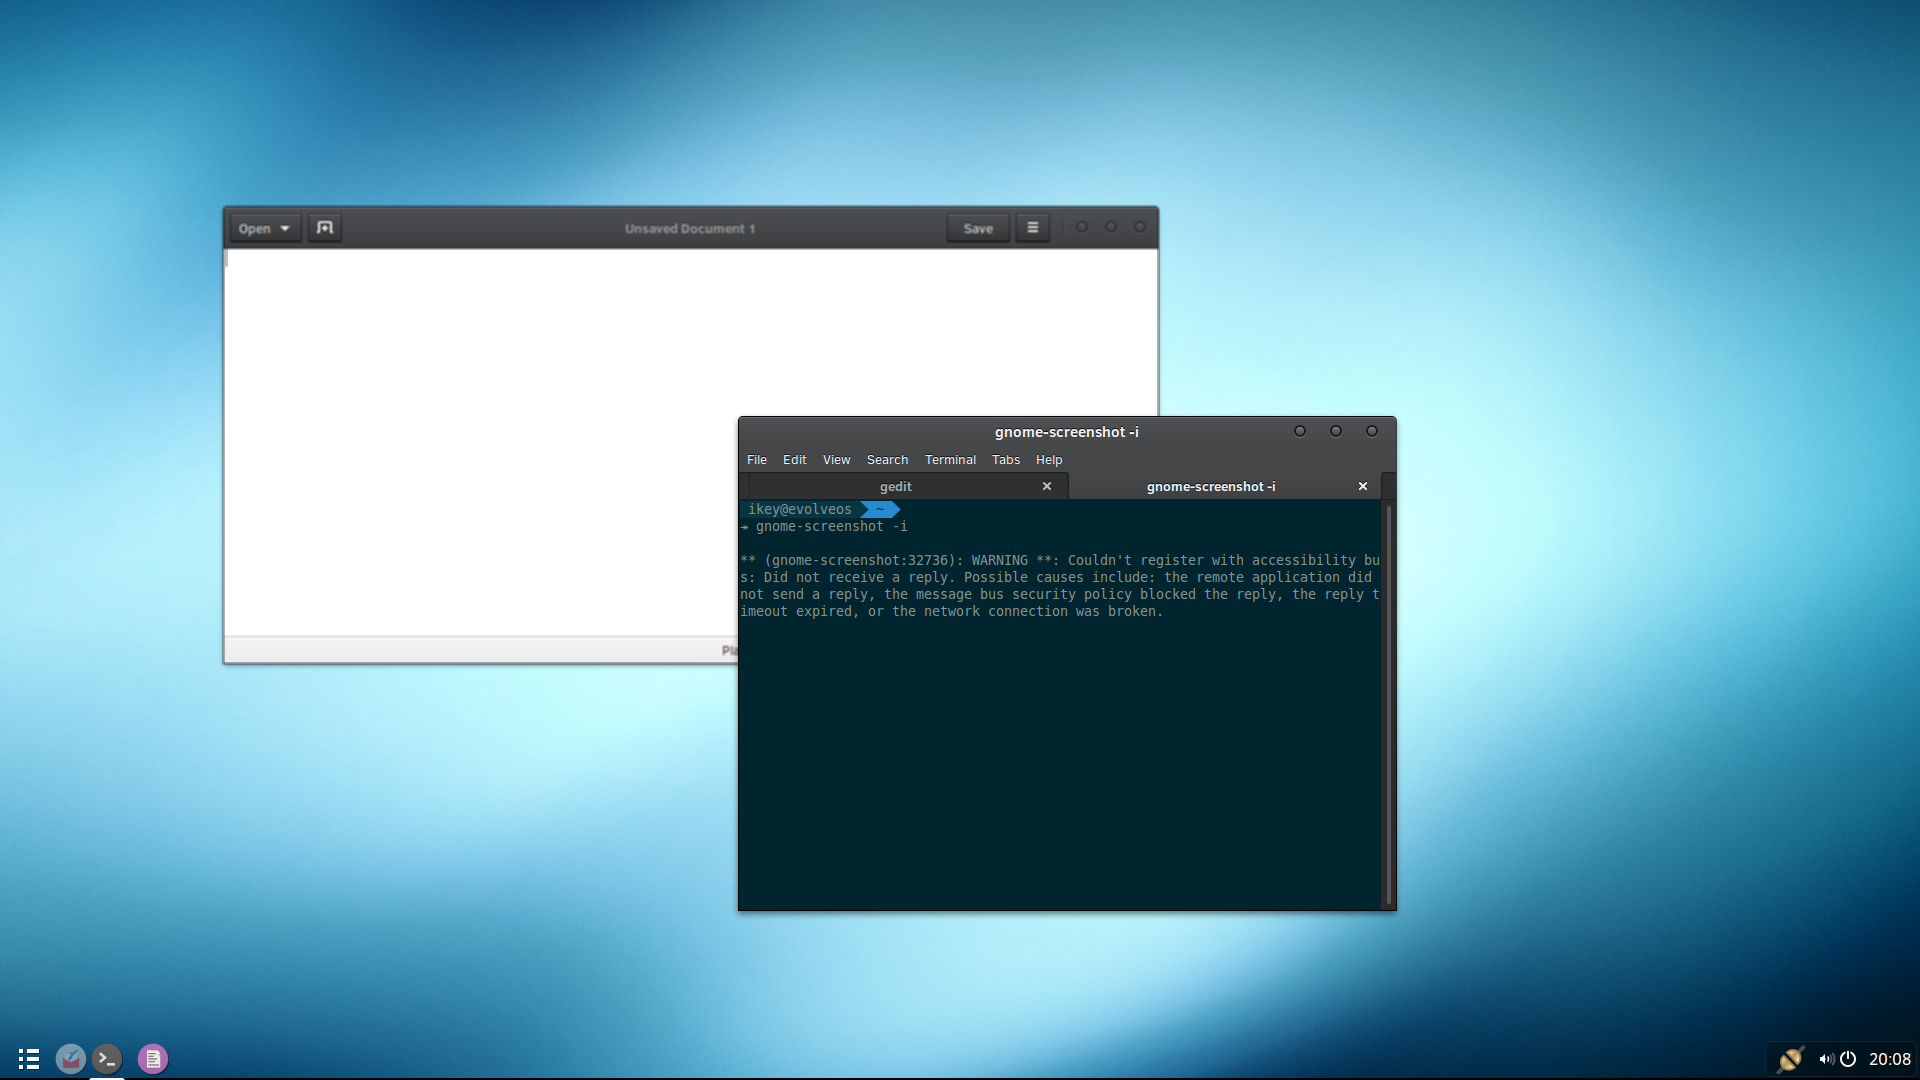The height and width of the screenshot is (1080, 1920).
Task: Click the power icon in the tray
Action: click(1848, 1059)
